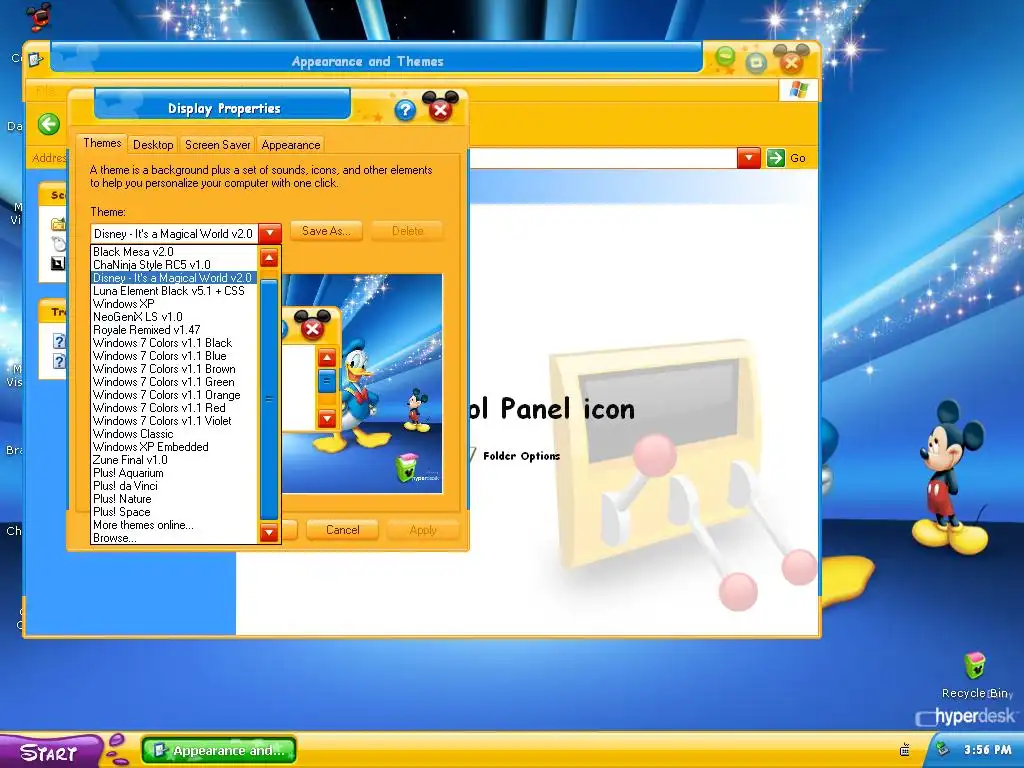
Task: Select ChaNinja Style RC5 v1.0 theme
Action: click(174, 264)
